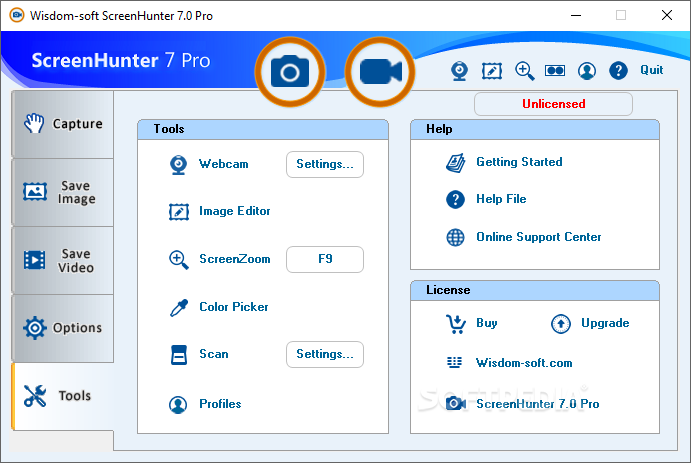Visit Online Support Center link
The image size is (691, 463).
[x=539, y=237]
